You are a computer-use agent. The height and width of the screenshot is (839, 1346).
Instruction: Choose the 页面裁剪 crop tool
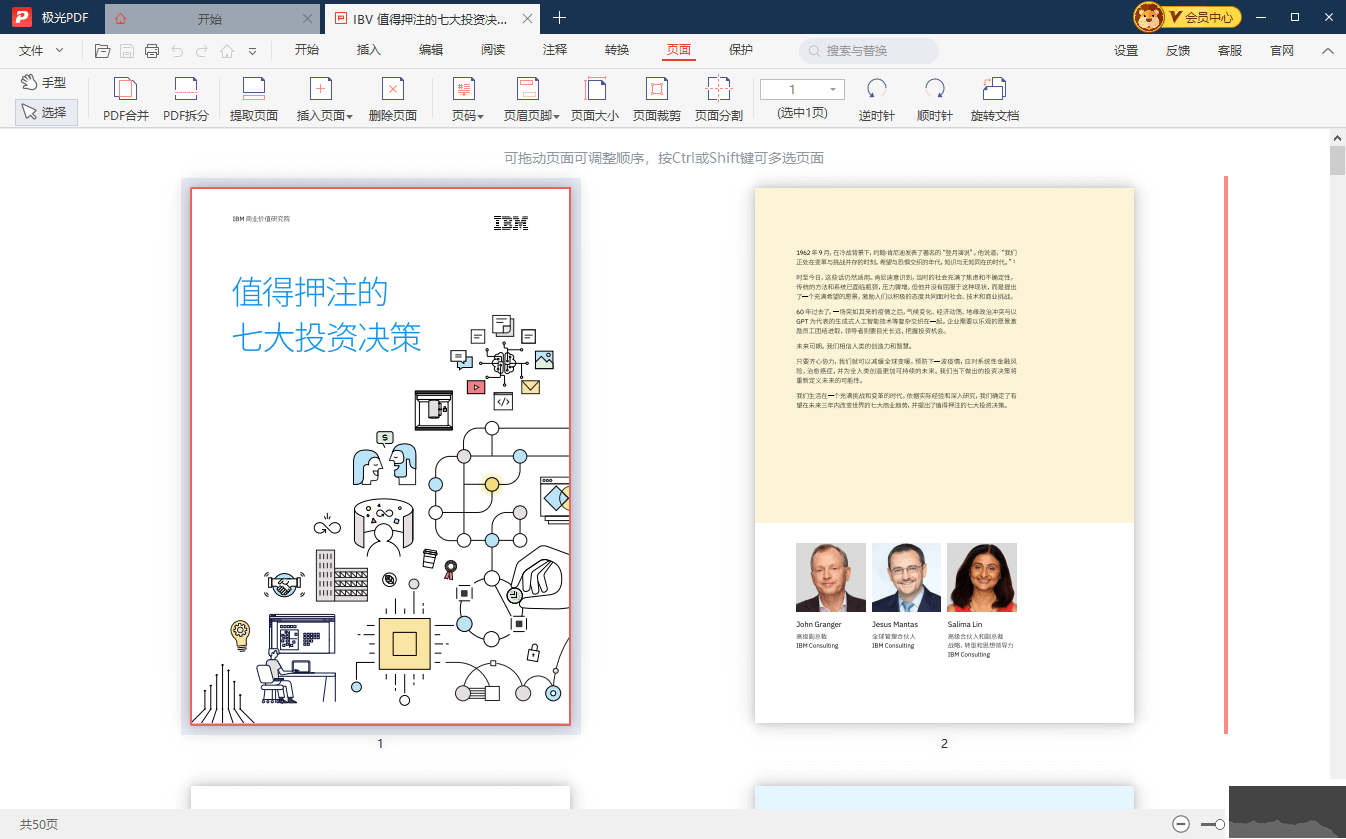tap(657, 100)
